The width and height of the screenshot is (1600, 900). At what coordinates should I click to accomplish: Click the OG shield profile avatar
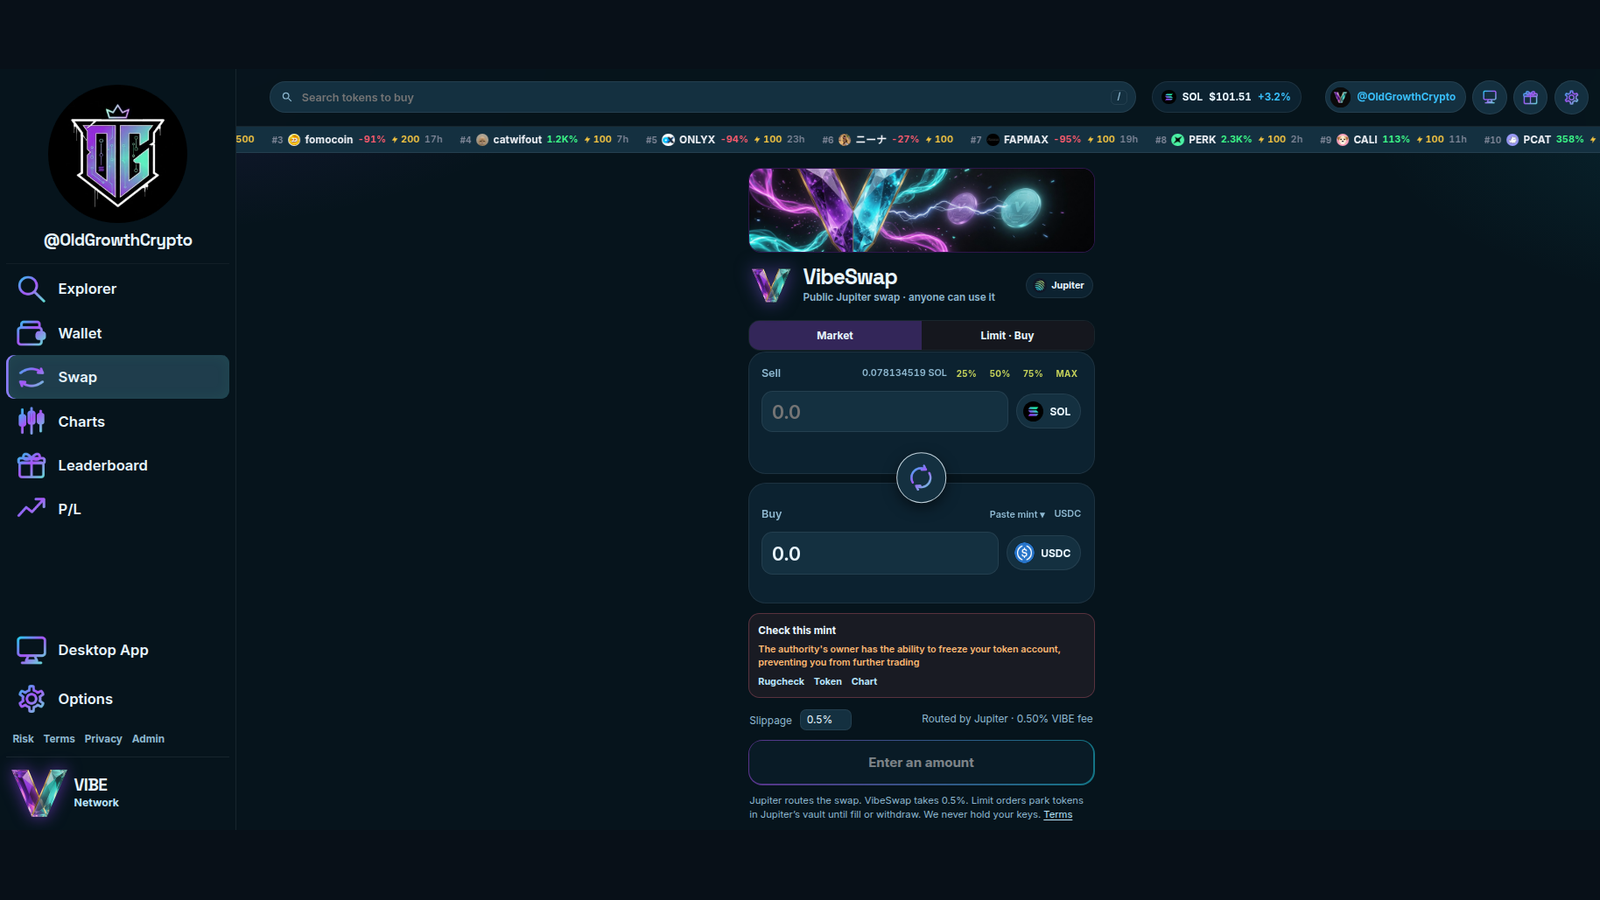pos(118,154)
